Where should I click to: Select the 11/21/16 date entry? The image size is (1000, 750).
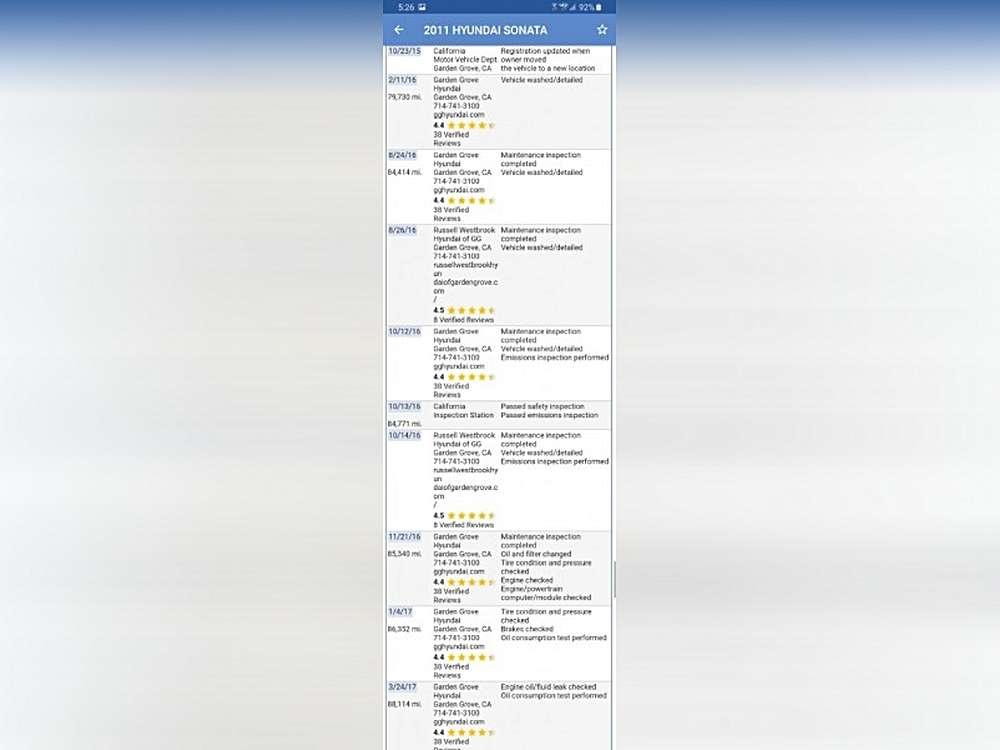[404, 537]
